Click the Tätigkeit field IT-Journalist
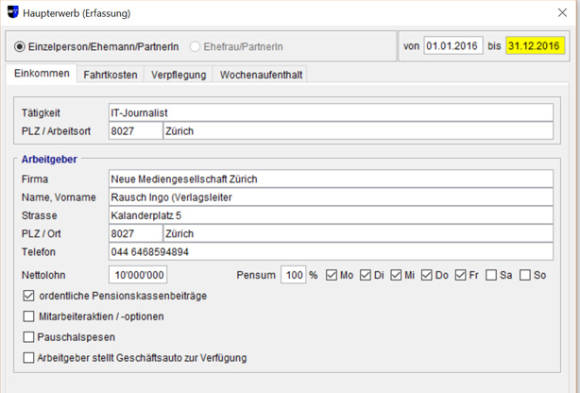The image size is (580, 393). [x=331, y=113]
